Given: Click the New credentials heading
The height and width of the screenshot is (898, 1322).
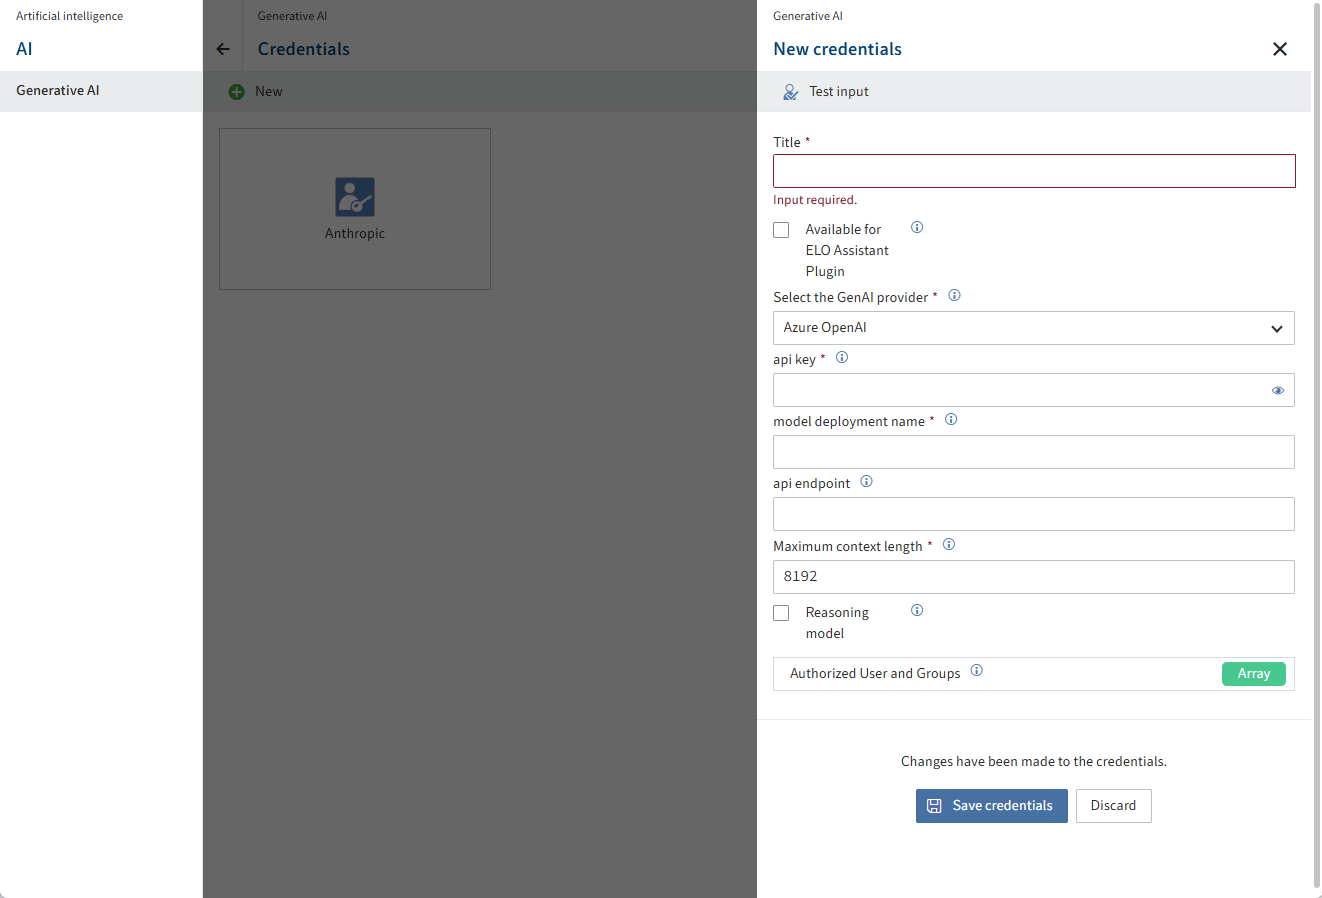Looking at the screenshot, I should point(838,49).
